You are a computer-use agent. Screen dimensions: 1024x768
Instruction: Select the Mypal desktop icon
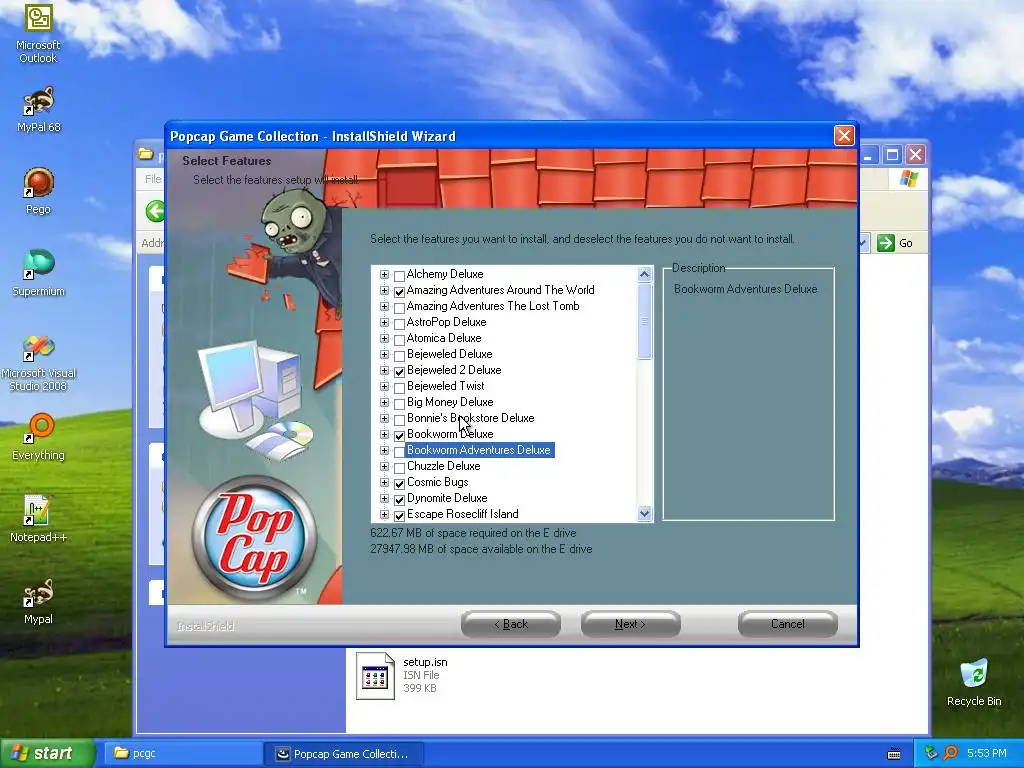(38, 601)
